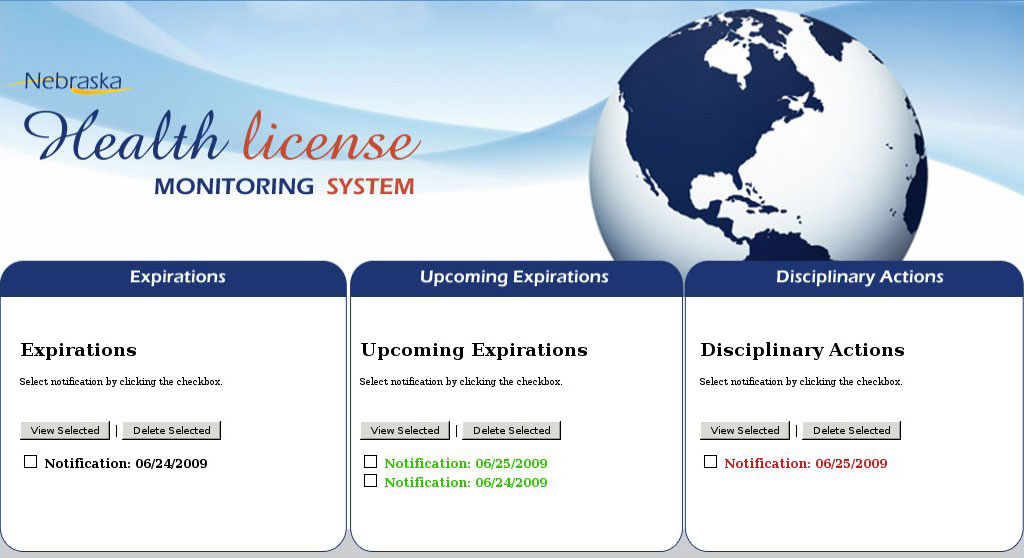Click View Selected under Disciplinary Actions
1024x558 pixels.
coord(745,431)
